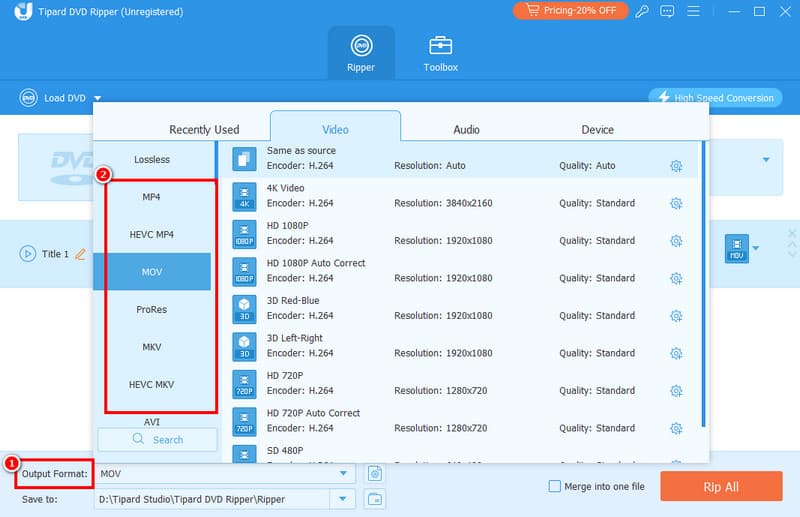
Task: Play the Title 1 preview
Action: (x=28, y=254)
